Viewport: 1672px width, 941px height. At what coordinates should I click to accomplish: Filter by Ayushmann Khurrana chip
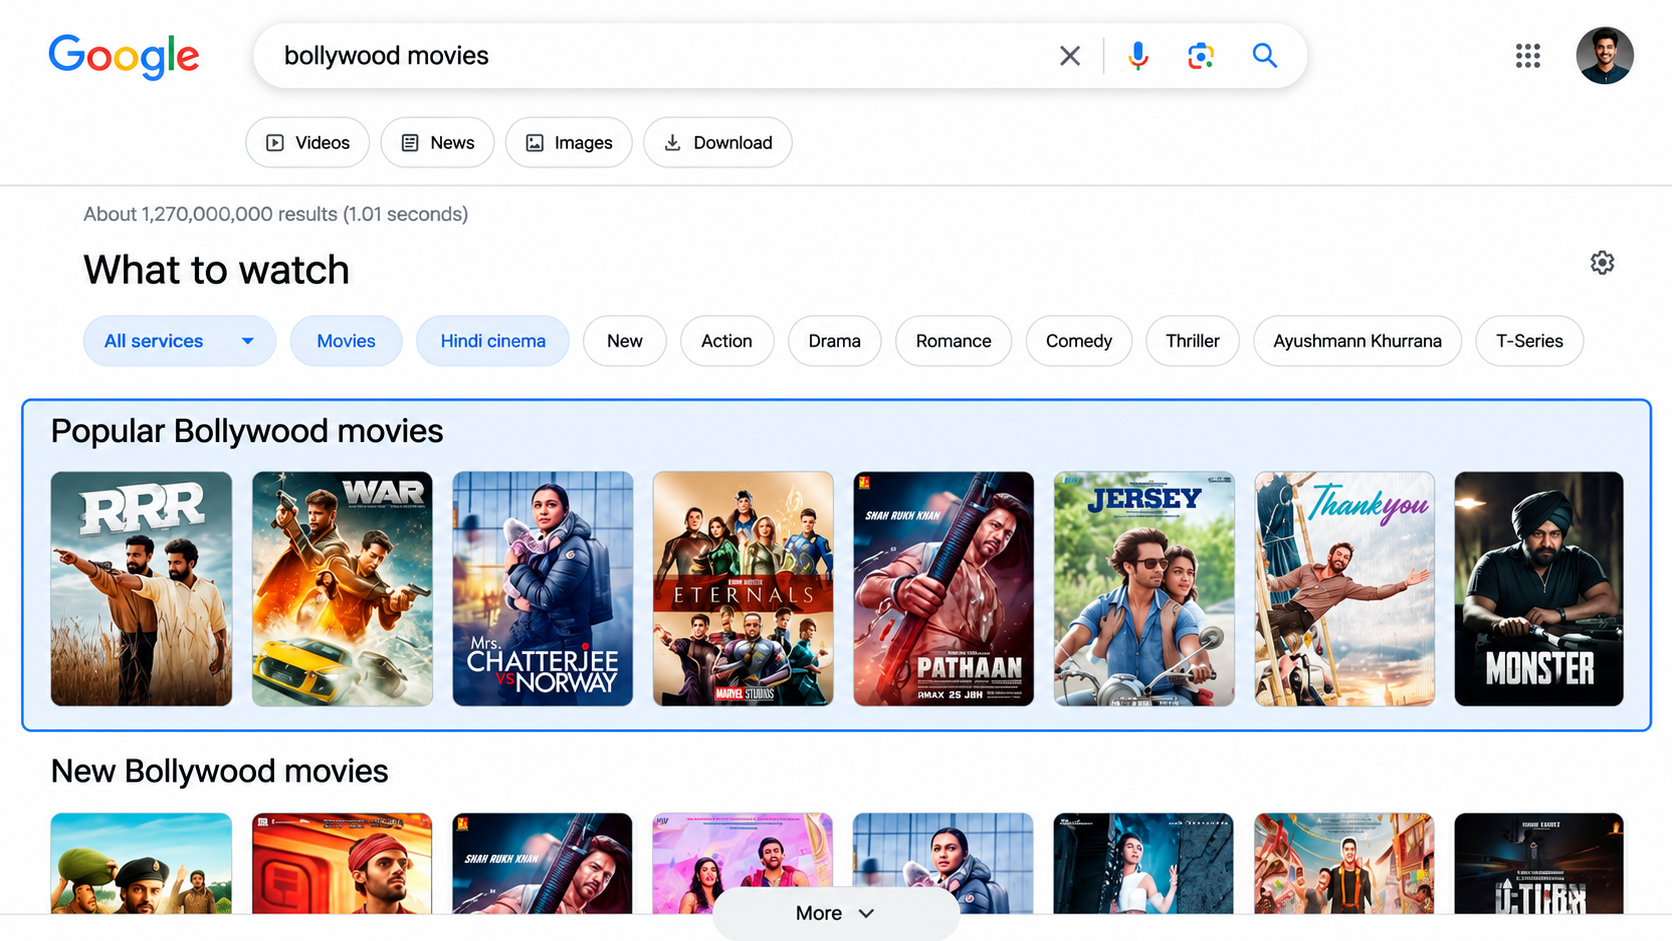[x=1358, y=341]
